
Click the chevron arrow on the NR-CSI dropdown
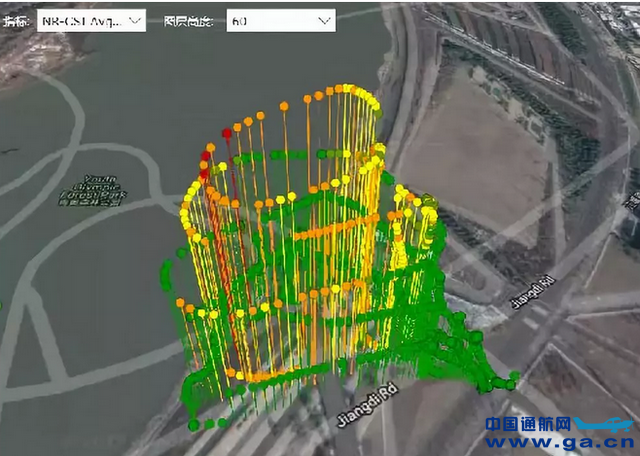click(x=133, y=21)
